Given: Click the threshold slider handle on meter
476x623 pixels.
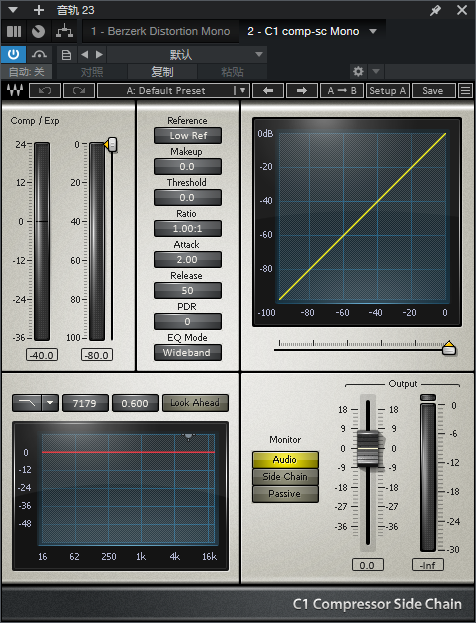Looking at the screenshot, I should coord(112,145).
